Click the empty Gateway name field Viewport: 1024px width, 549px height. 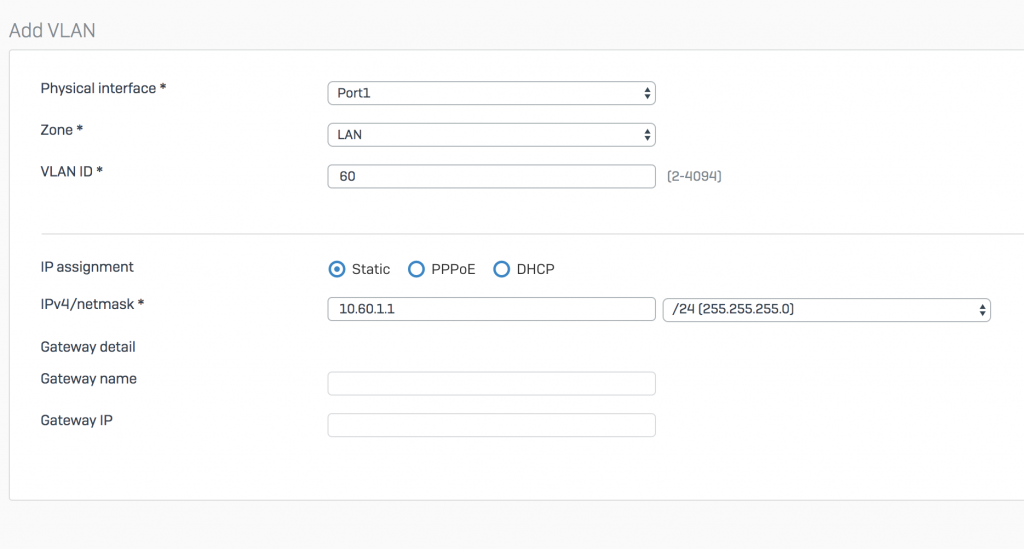(x=491, y=383)
